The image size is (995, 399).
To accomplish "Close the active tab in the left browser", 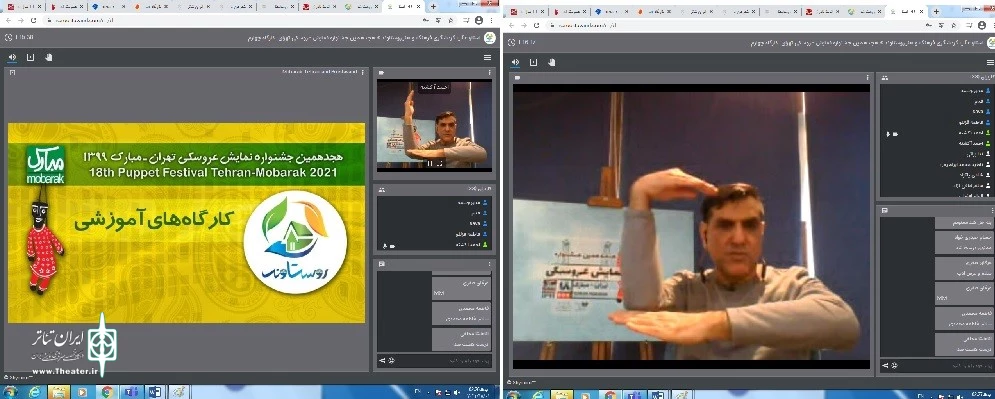I will (x=419, y=6).
